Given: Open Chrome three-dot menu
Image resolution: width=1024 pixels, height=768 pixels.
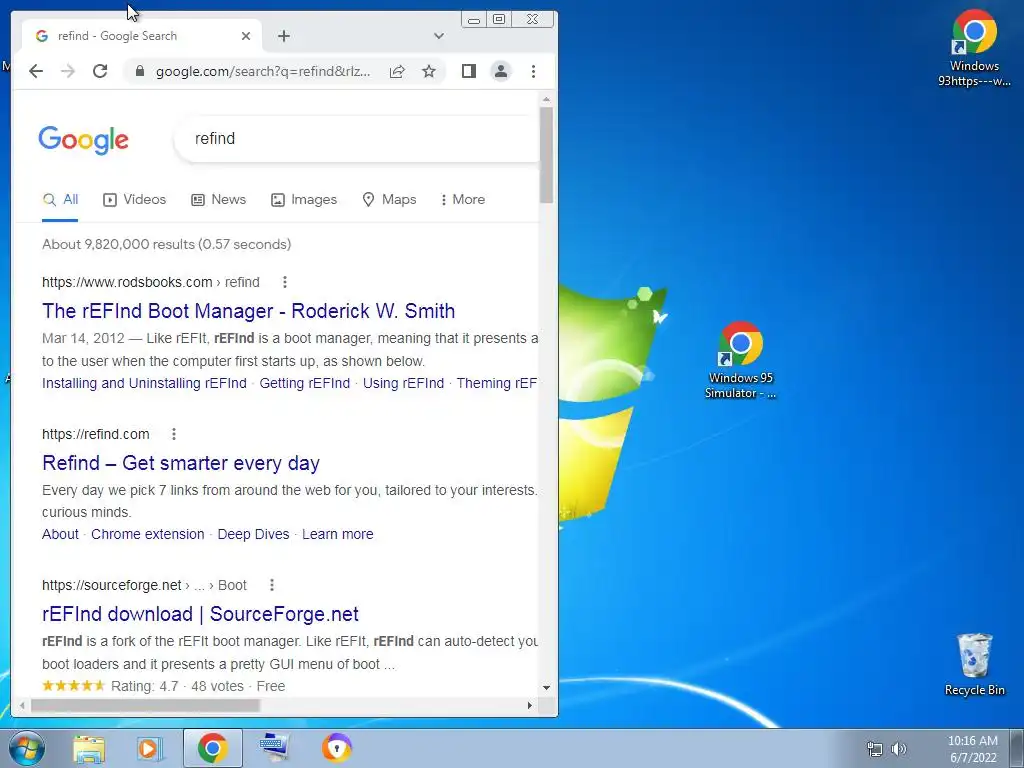Looking at the screenshot, I should click(x=534, y=71).
